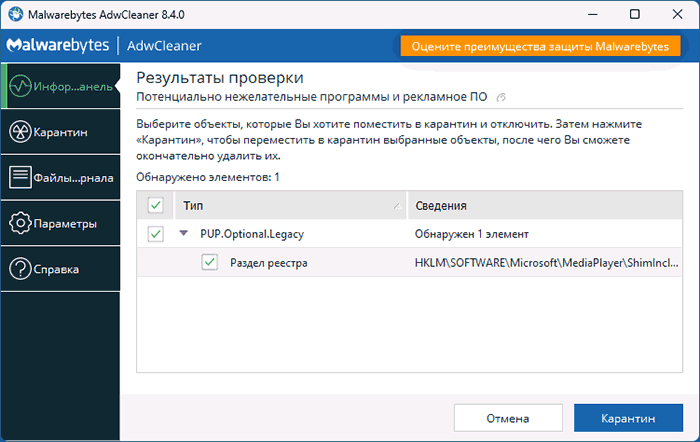The height and width of the screenshot is (442, 700).
Task: Collapse the PUP.Optional.Legacy group arrow
Action: point(183,233)
